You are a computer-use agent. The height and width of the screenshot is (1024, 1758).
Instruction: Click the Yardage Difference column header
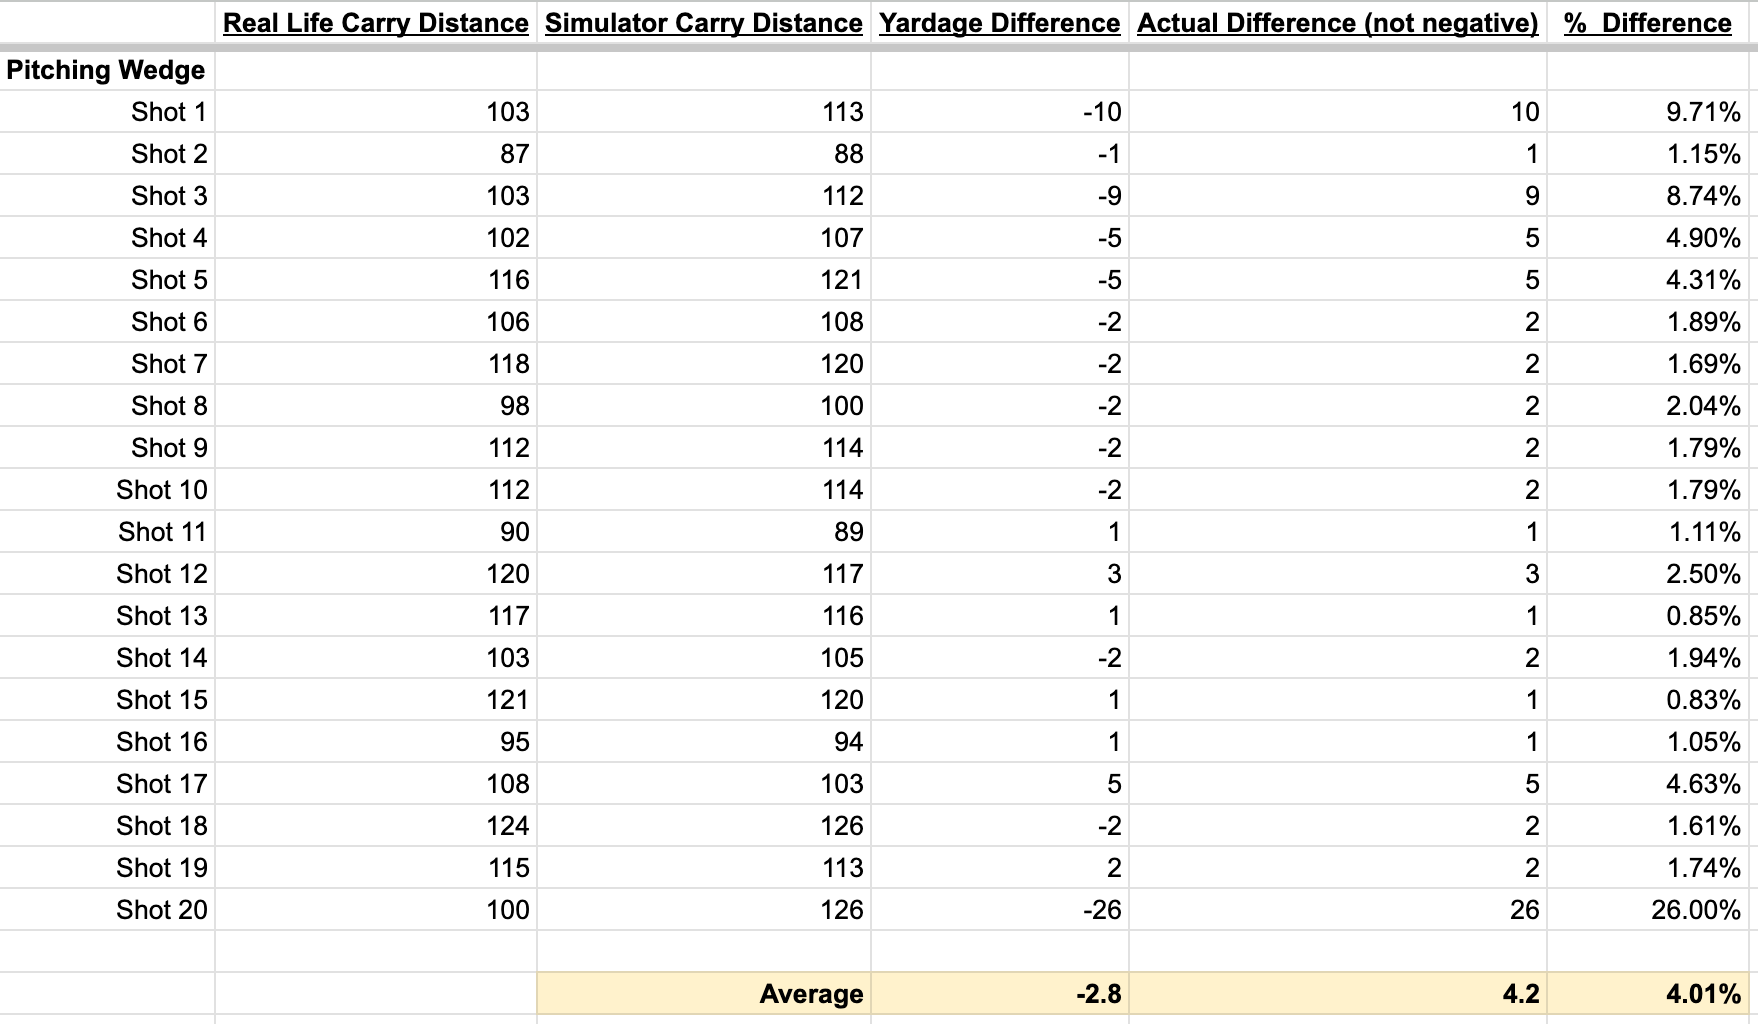coord(999,23)
